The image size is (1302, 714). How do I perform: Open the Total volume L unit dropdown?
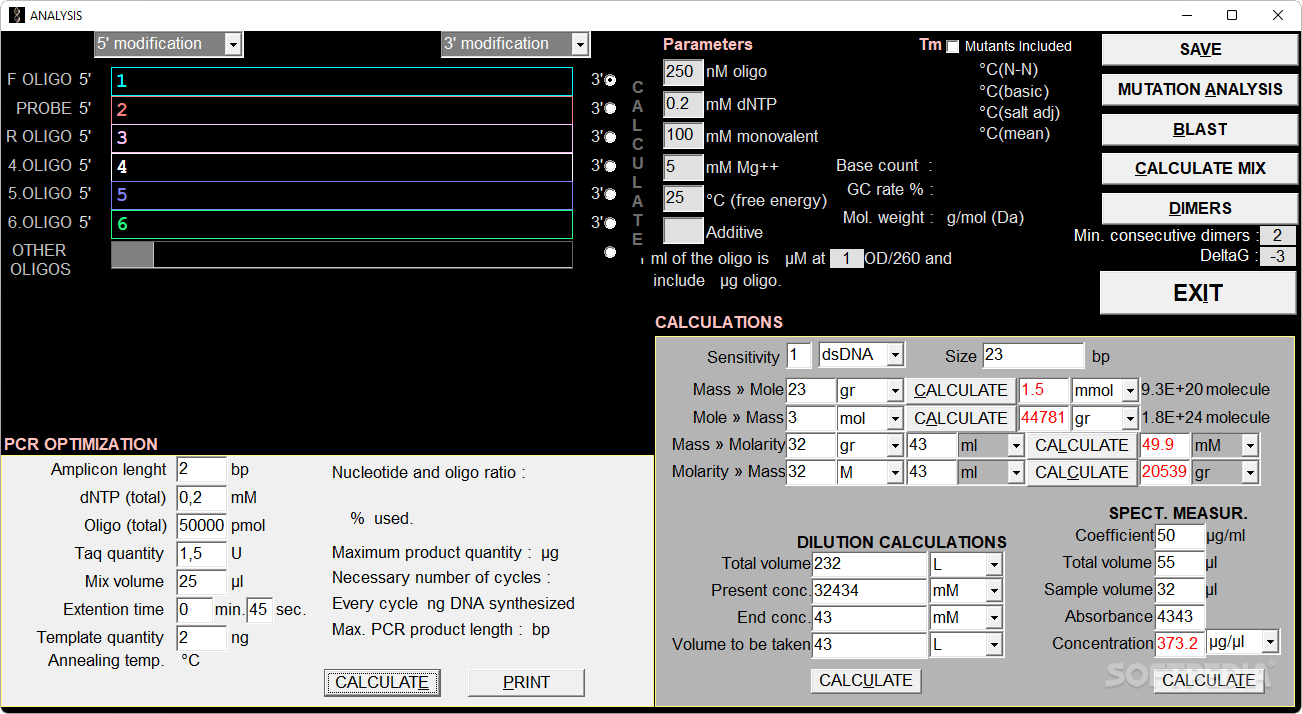993,564
